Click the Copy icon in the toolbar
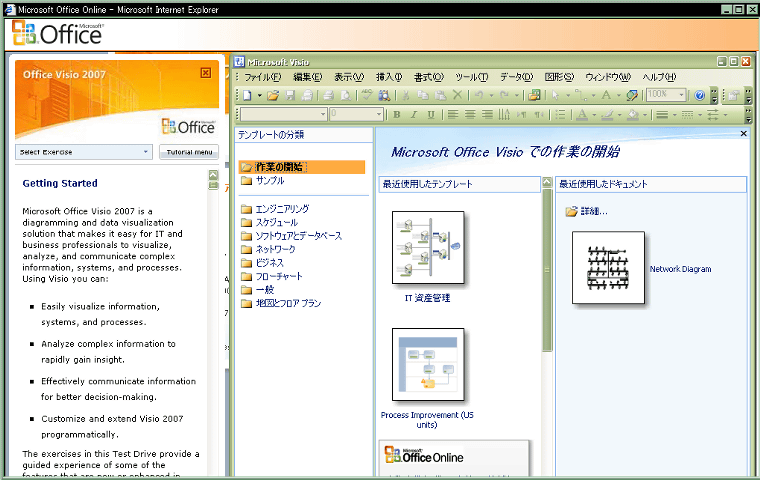 423,95
